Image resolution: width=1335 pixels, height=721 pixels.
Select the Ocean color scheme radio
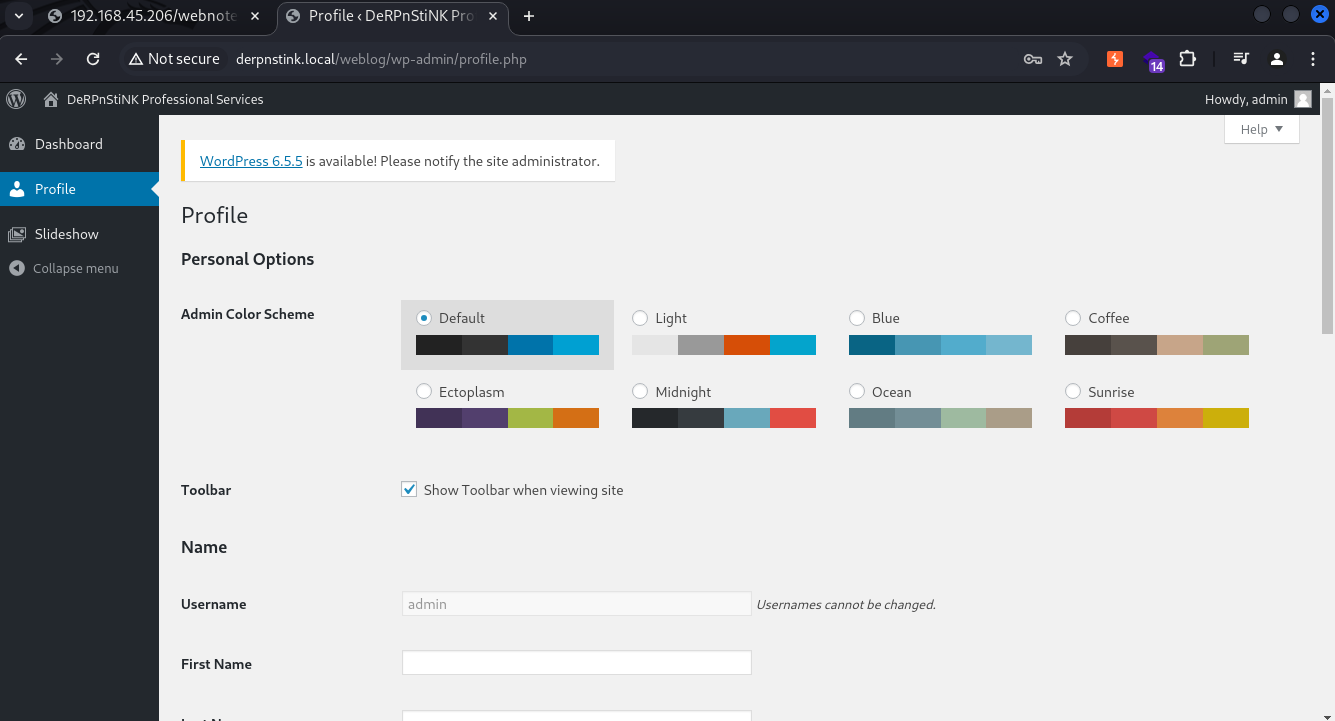[857, 392]
